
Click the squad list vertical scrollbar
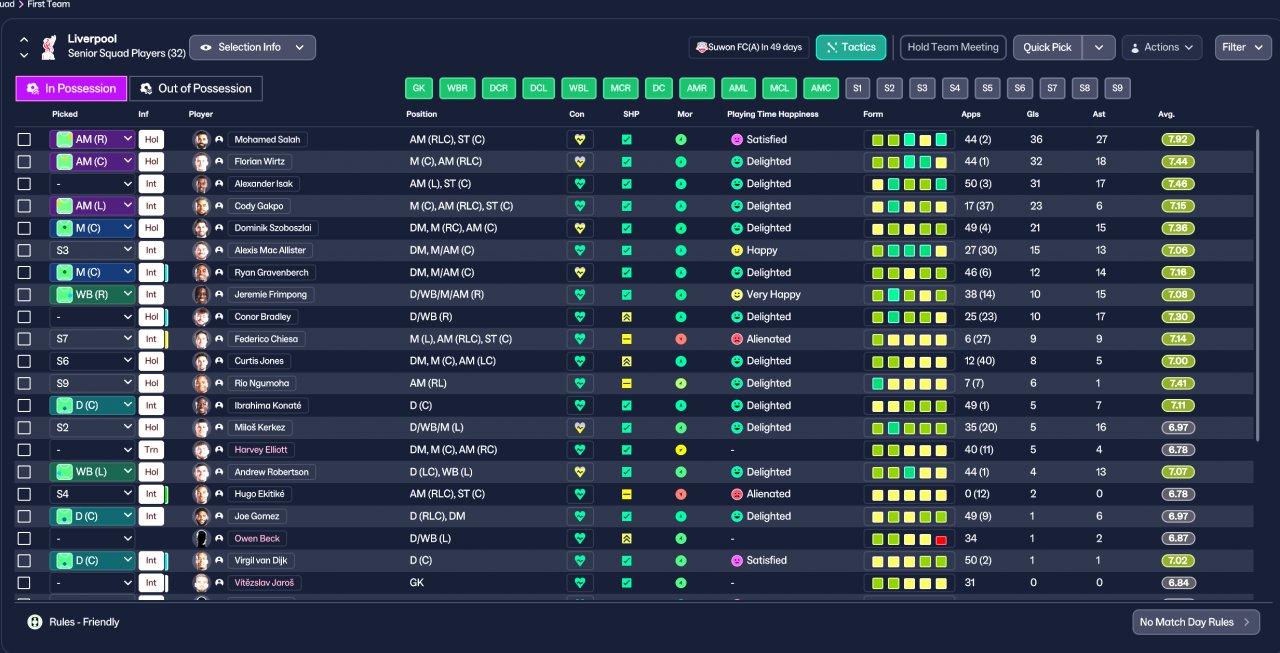tap(1257, 285)
